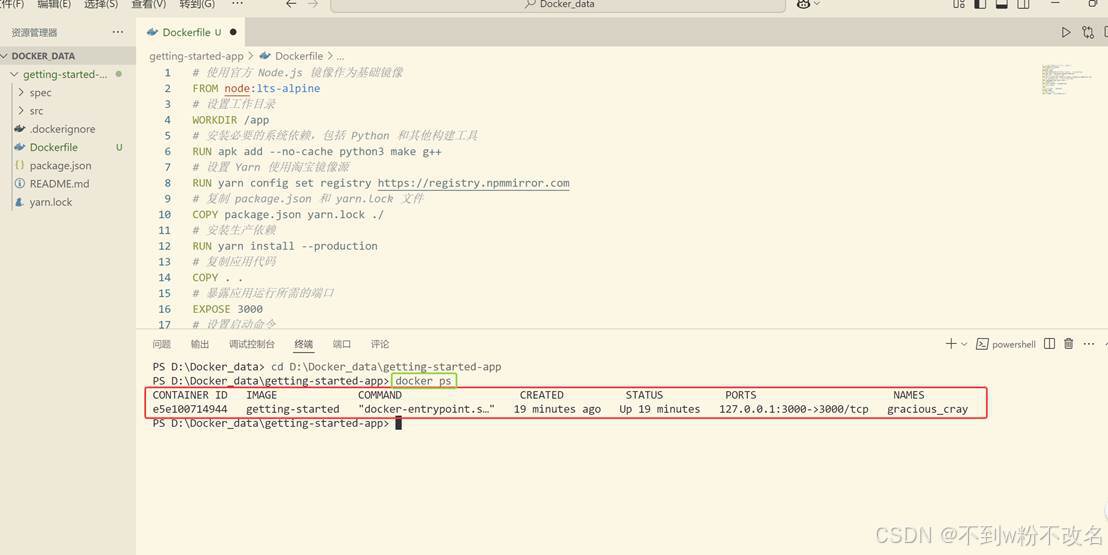This screenshot has height=555, width=1108.
Task: Open the https://registry.npmmirror.com link
Action: (x=473, y=183)
